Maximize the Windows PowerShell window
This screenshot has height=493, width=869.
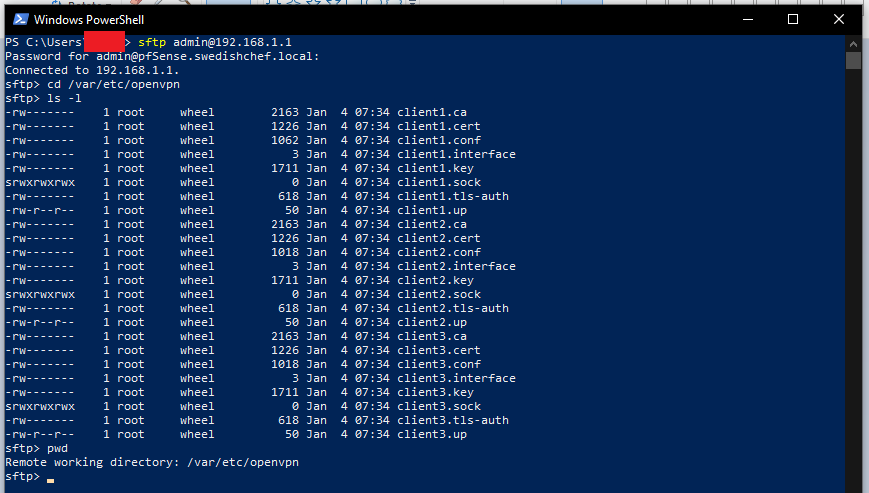(x=793, y=19)
